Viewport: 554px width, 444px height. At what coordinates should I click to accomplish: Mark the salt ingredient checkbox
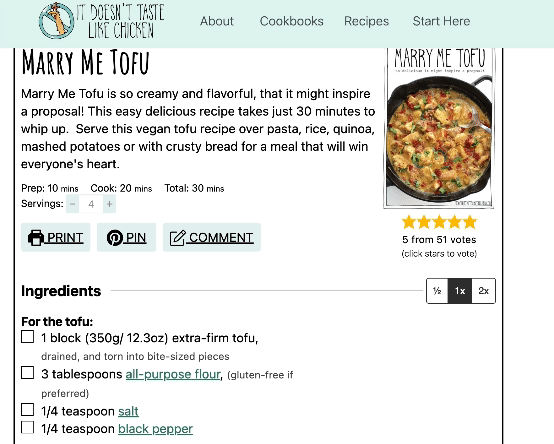(x=28, y=410)
